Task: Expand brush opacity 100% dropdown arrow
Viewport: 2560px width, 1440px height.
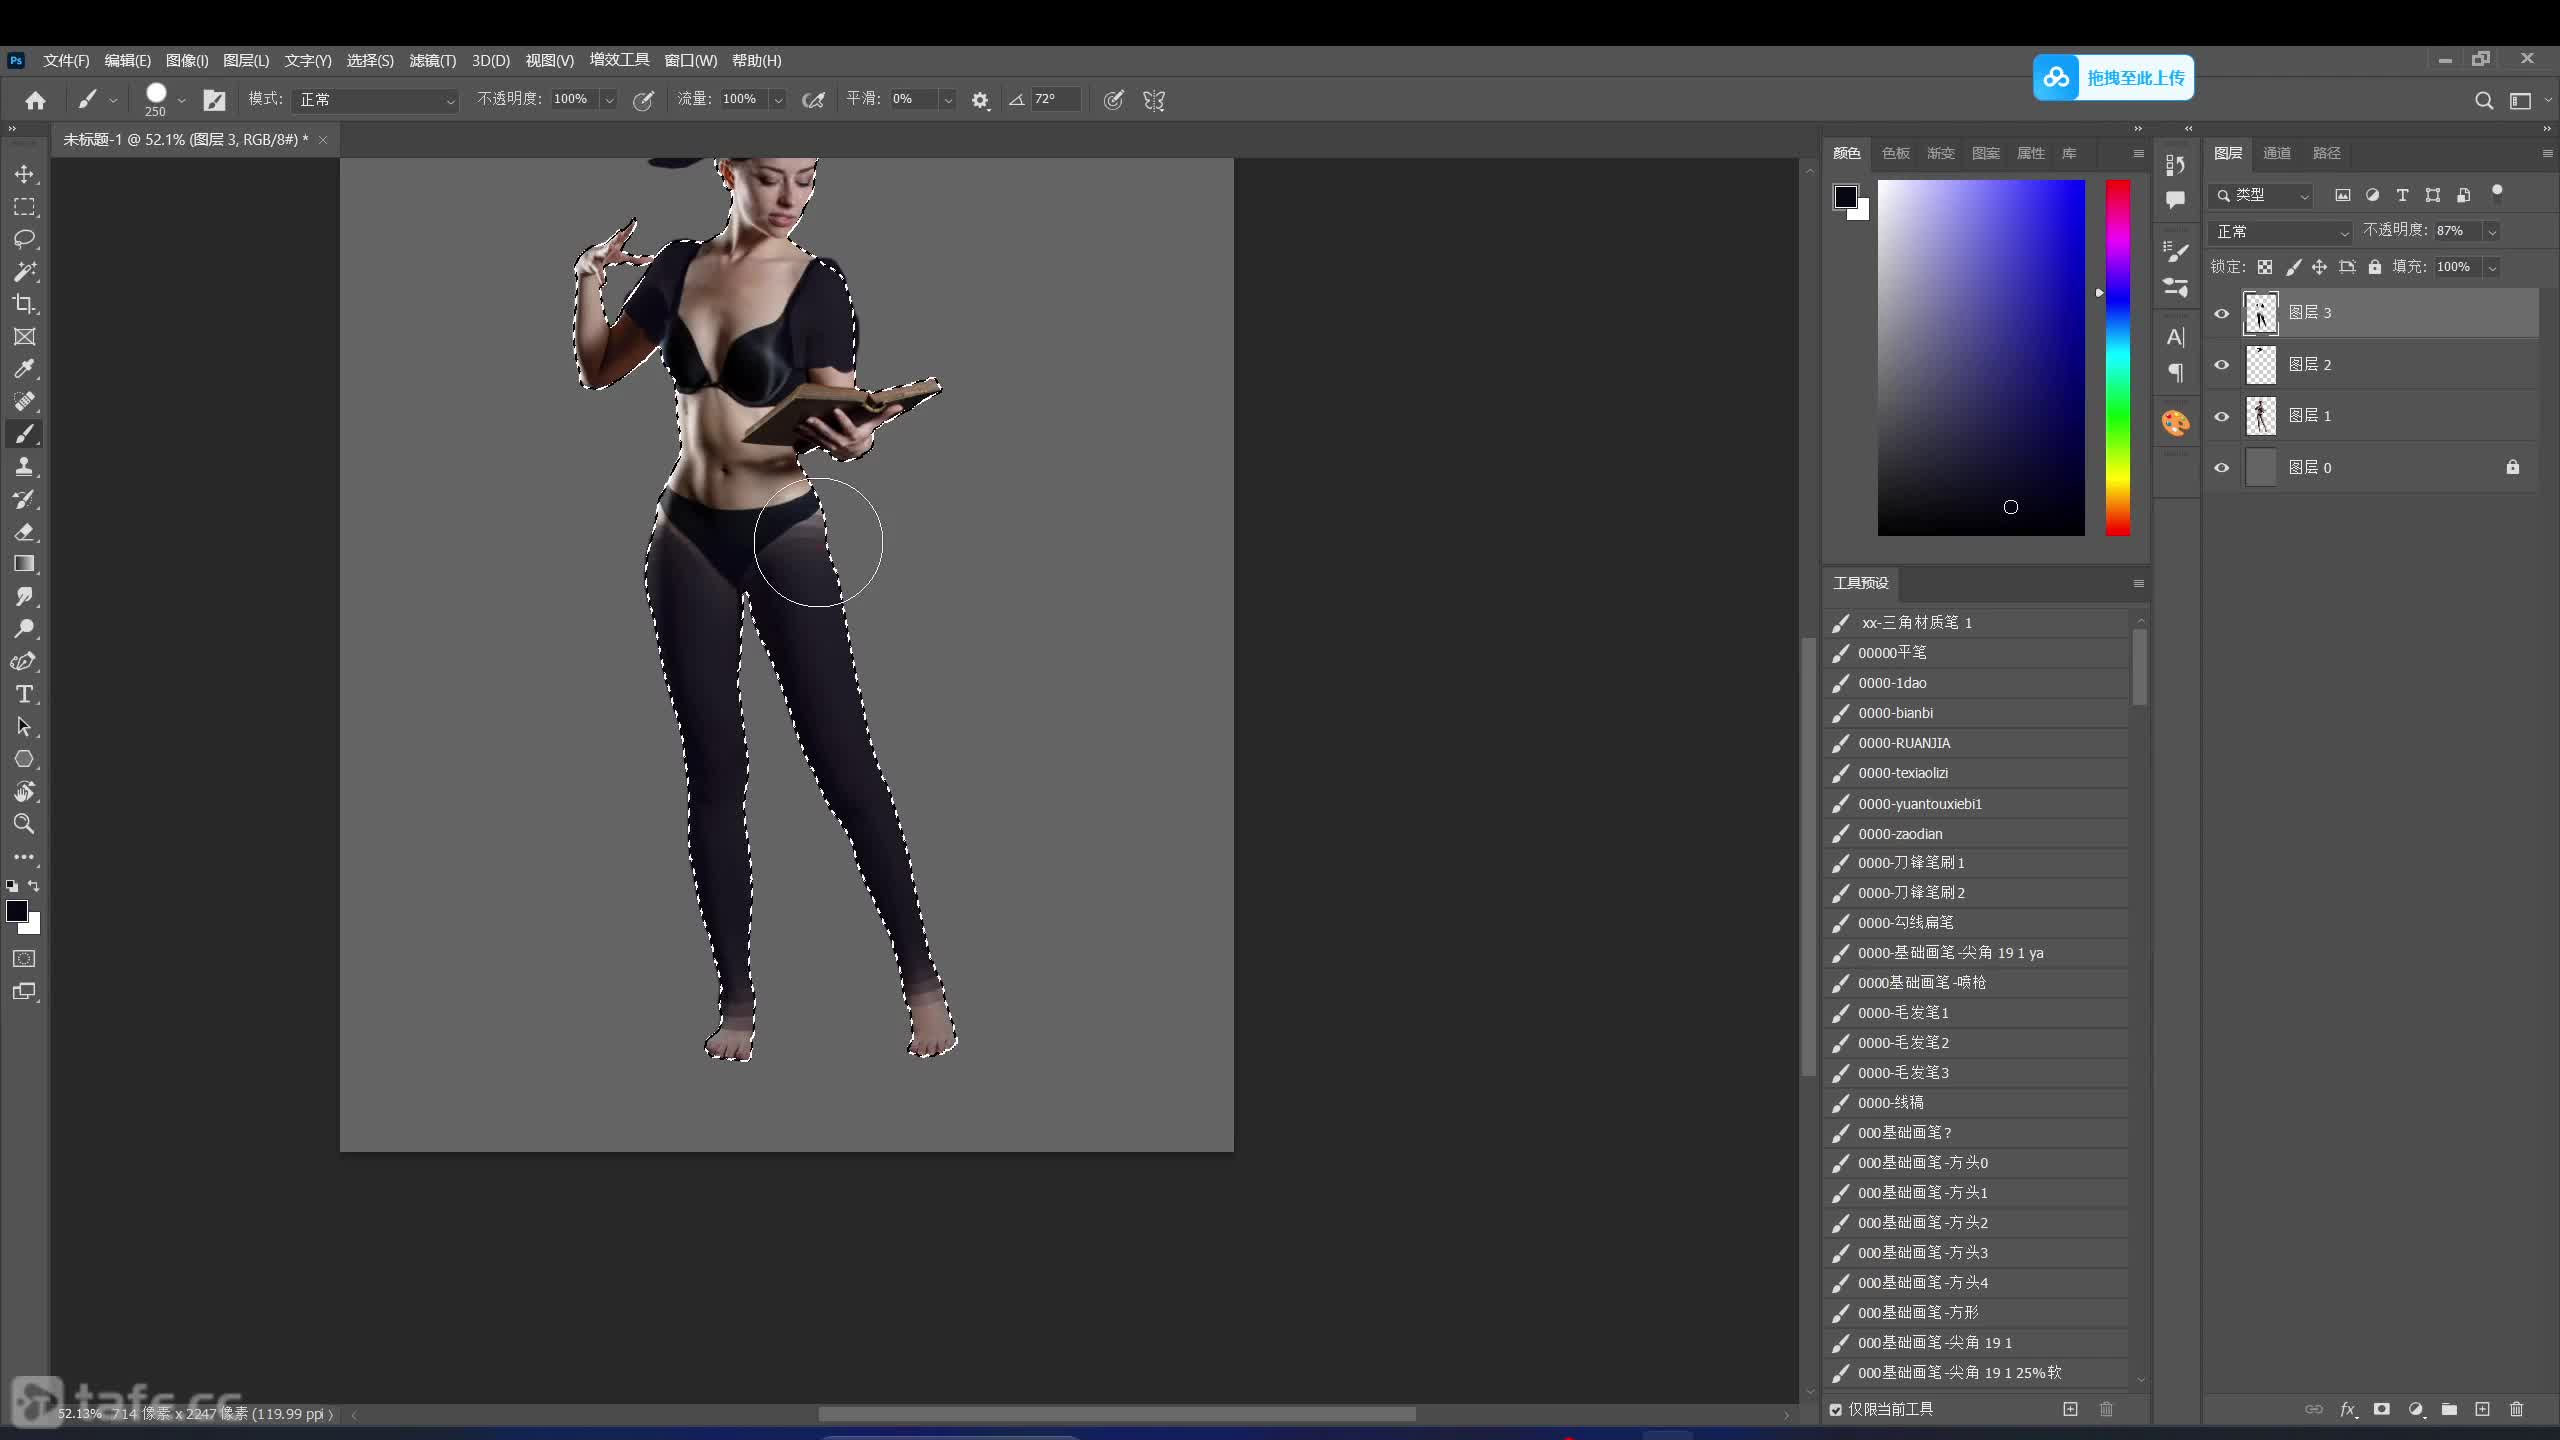Action: click(x=608, y=100)
